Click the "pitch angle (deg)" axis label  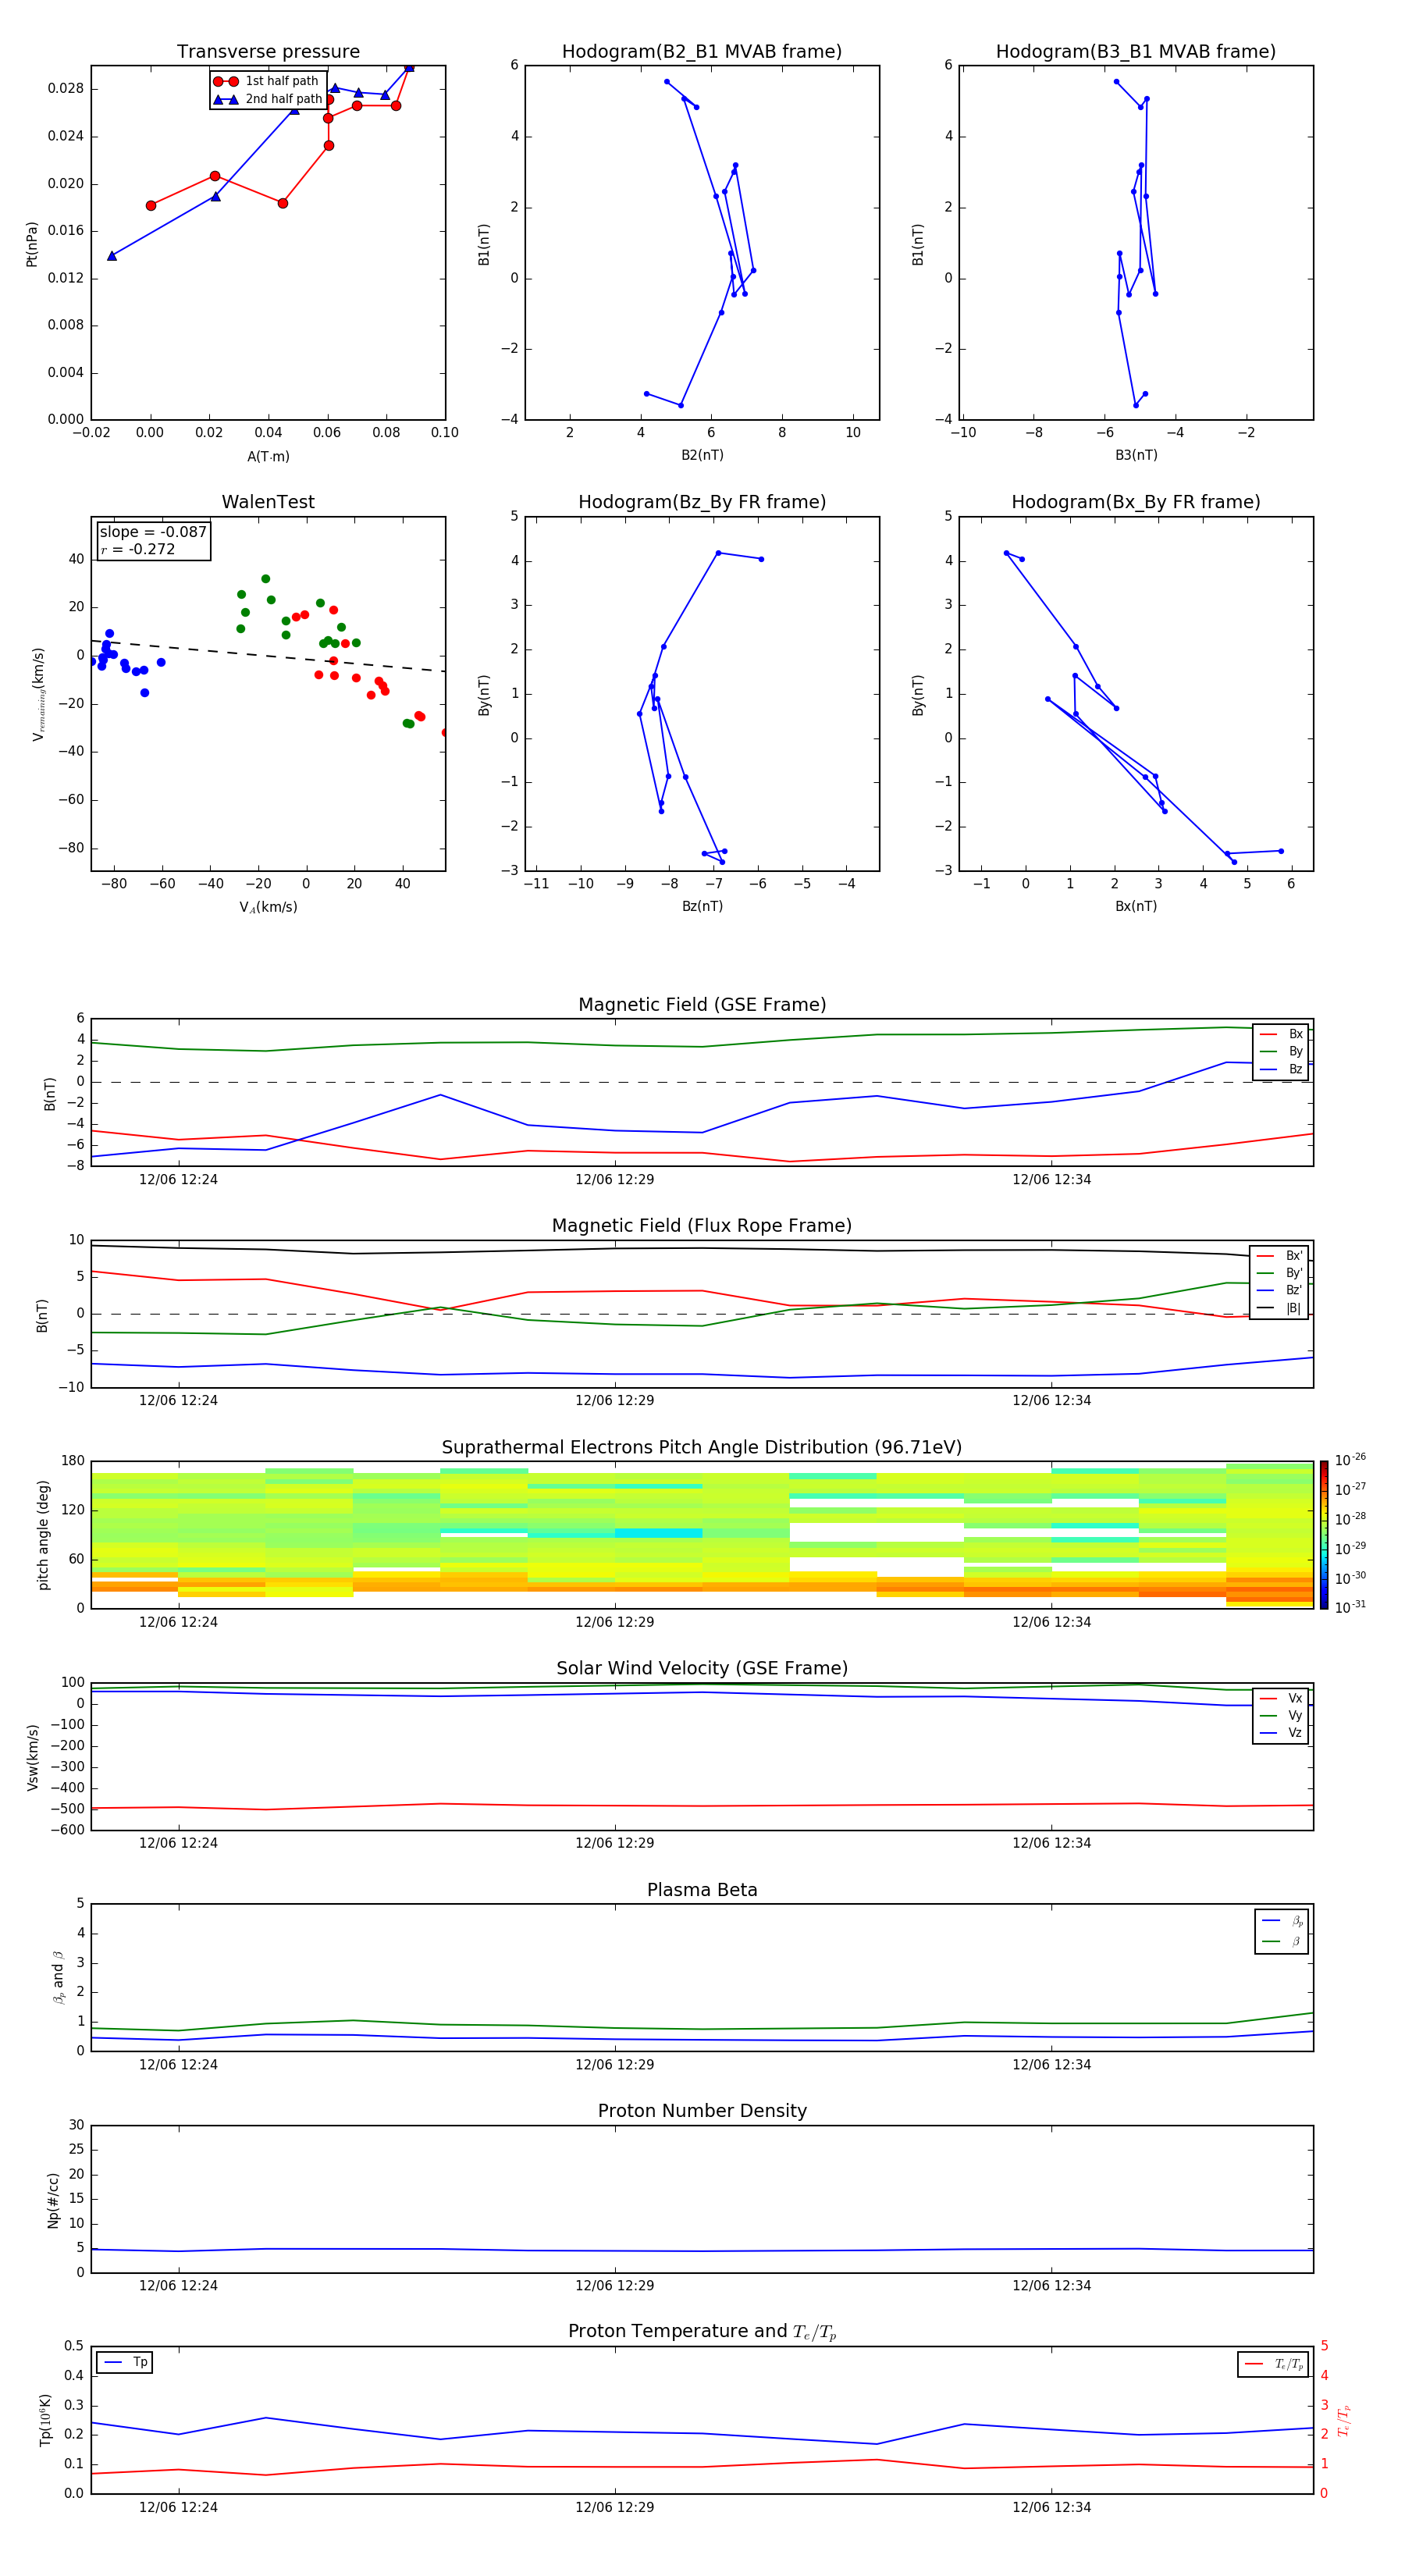(x=43, y=1535)
